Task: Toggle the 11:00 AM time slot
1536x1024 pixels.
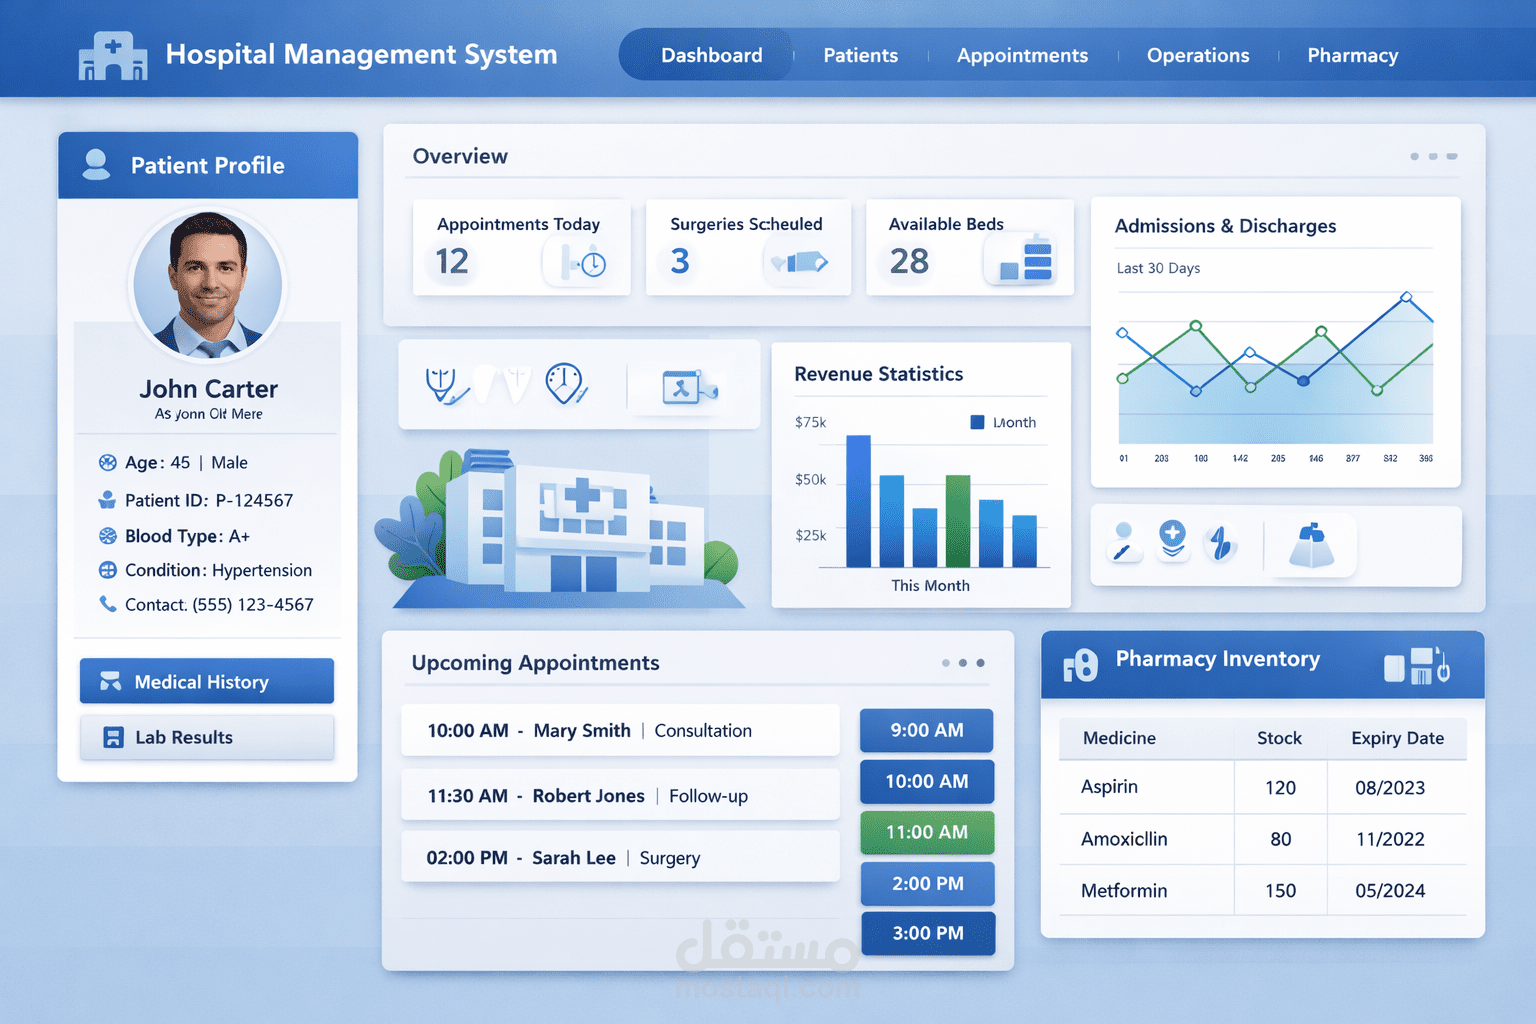Action: 927,832
